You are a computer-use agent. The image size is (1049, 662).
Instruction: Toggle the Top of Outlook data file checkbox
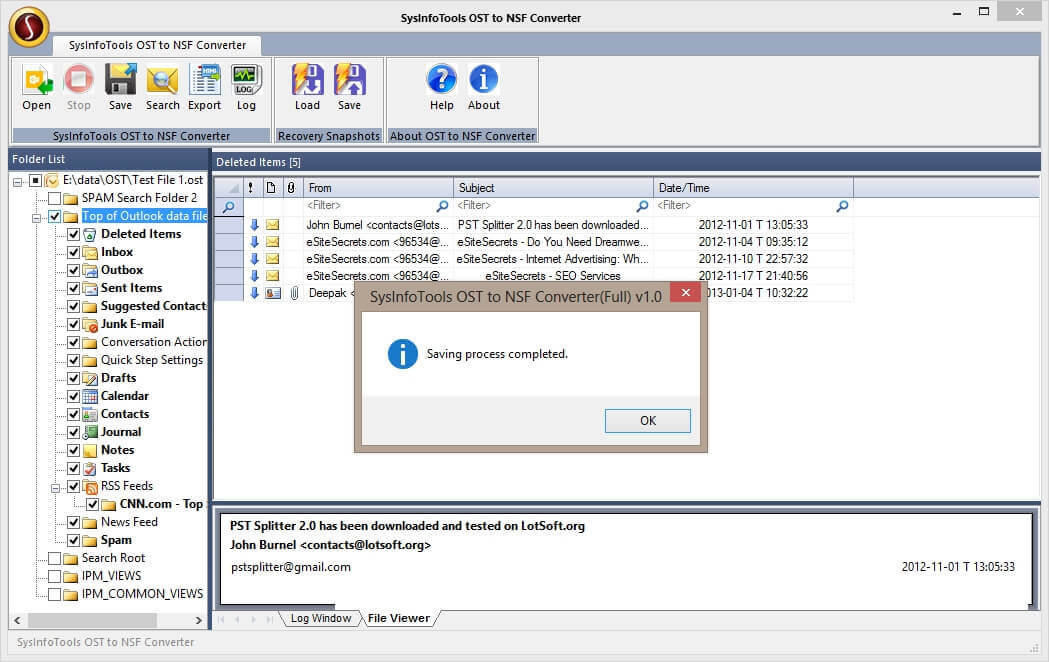click(55, 217)
